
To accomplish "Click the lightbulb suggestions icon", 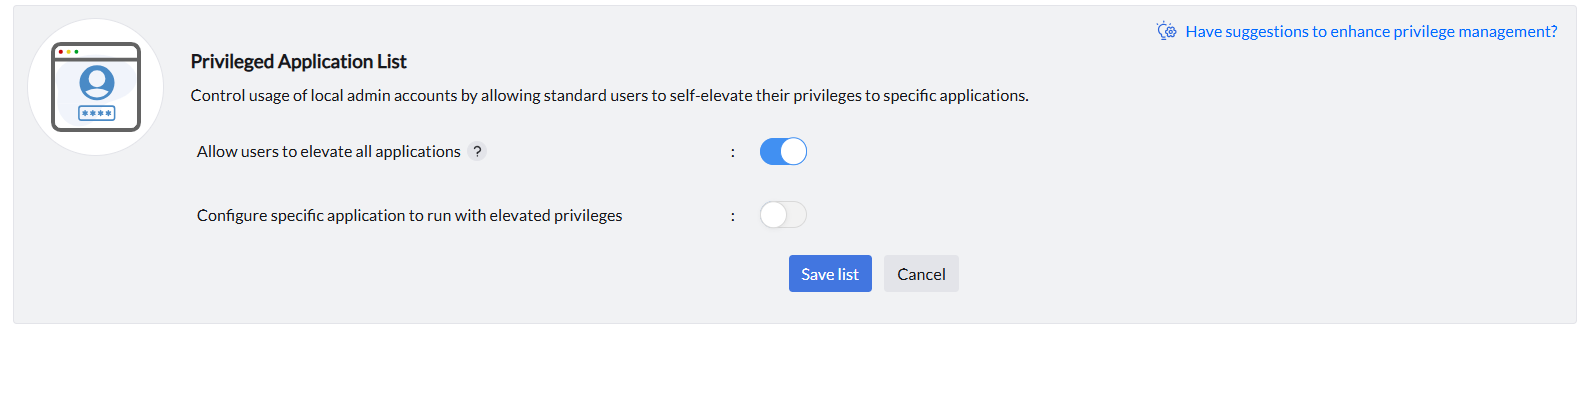I will point(1166,31).
